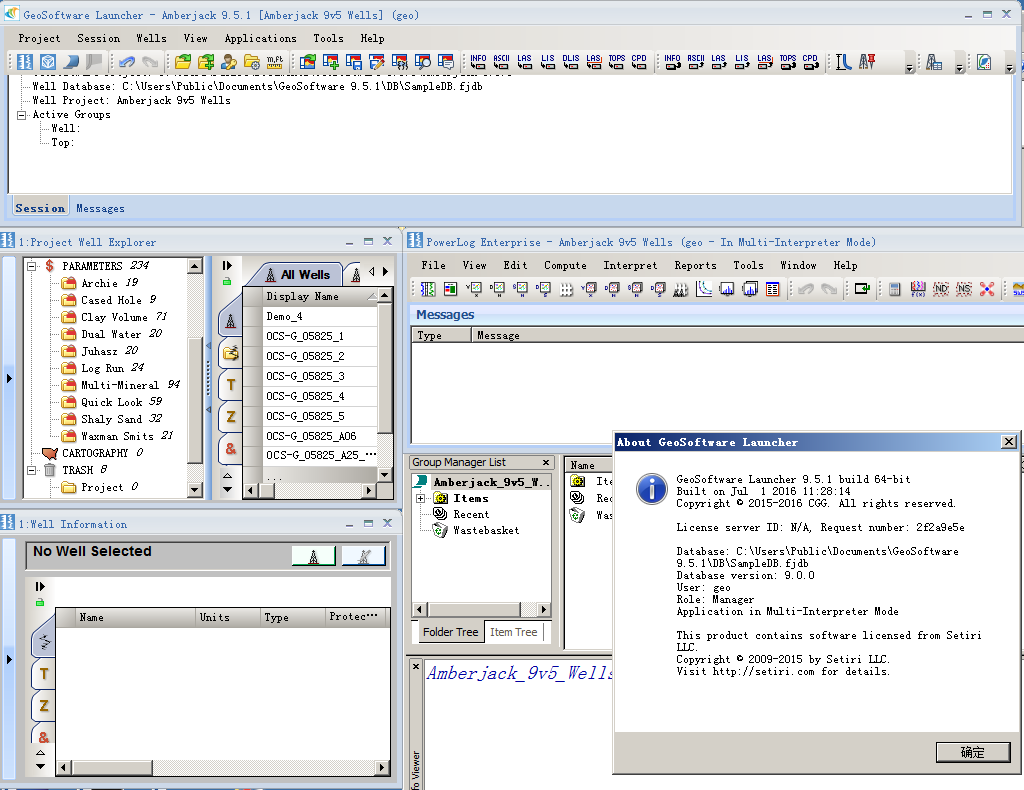Screen dimensions: 1024x790
Task: Sort by the Display Name column header
Action: pos(320,296)
